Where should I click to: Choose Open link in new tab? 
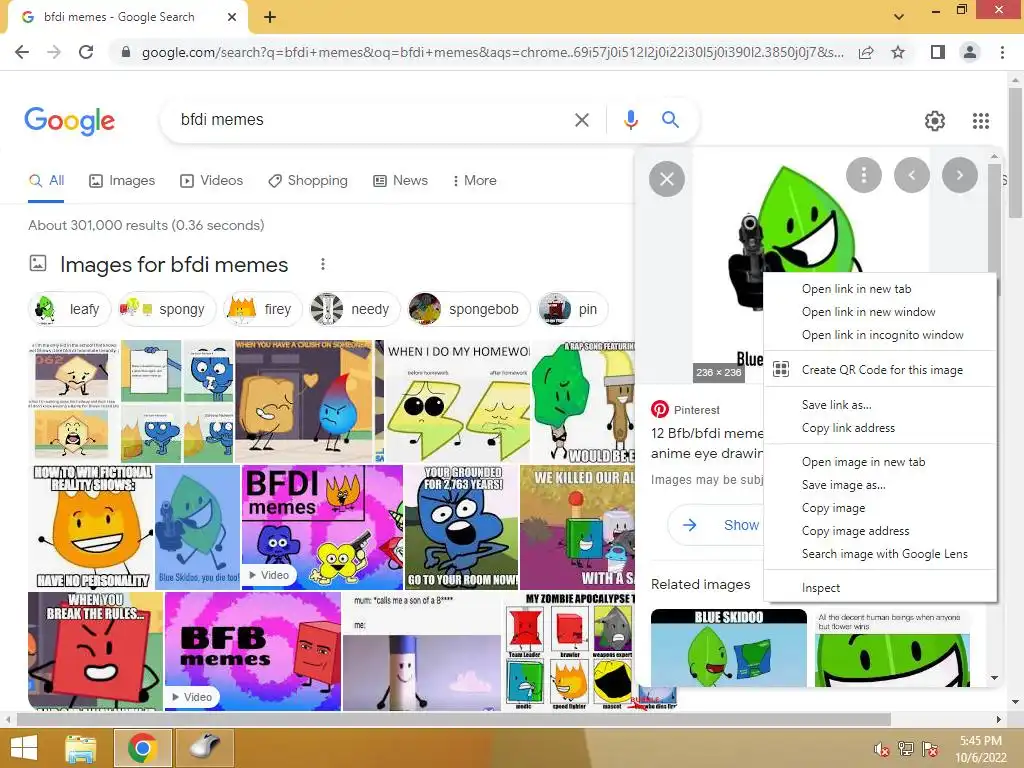coord(880,289)
